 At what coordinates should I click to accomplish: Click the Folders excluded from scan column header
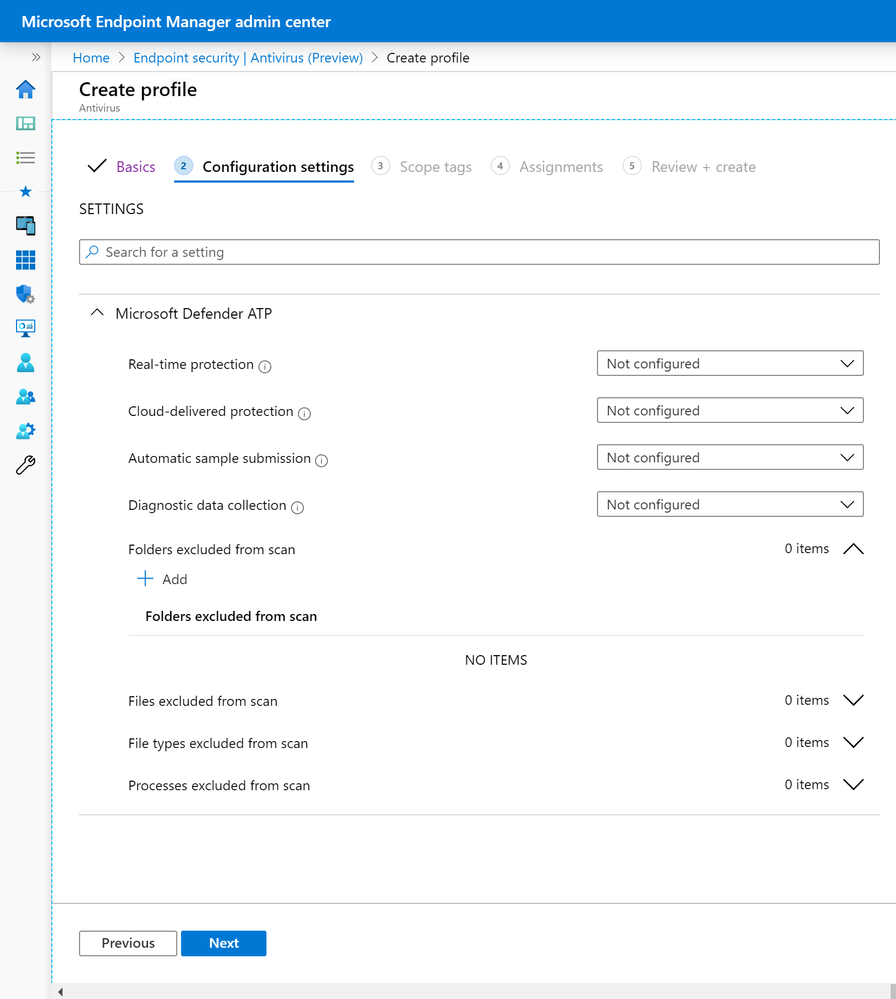(231, 616)
